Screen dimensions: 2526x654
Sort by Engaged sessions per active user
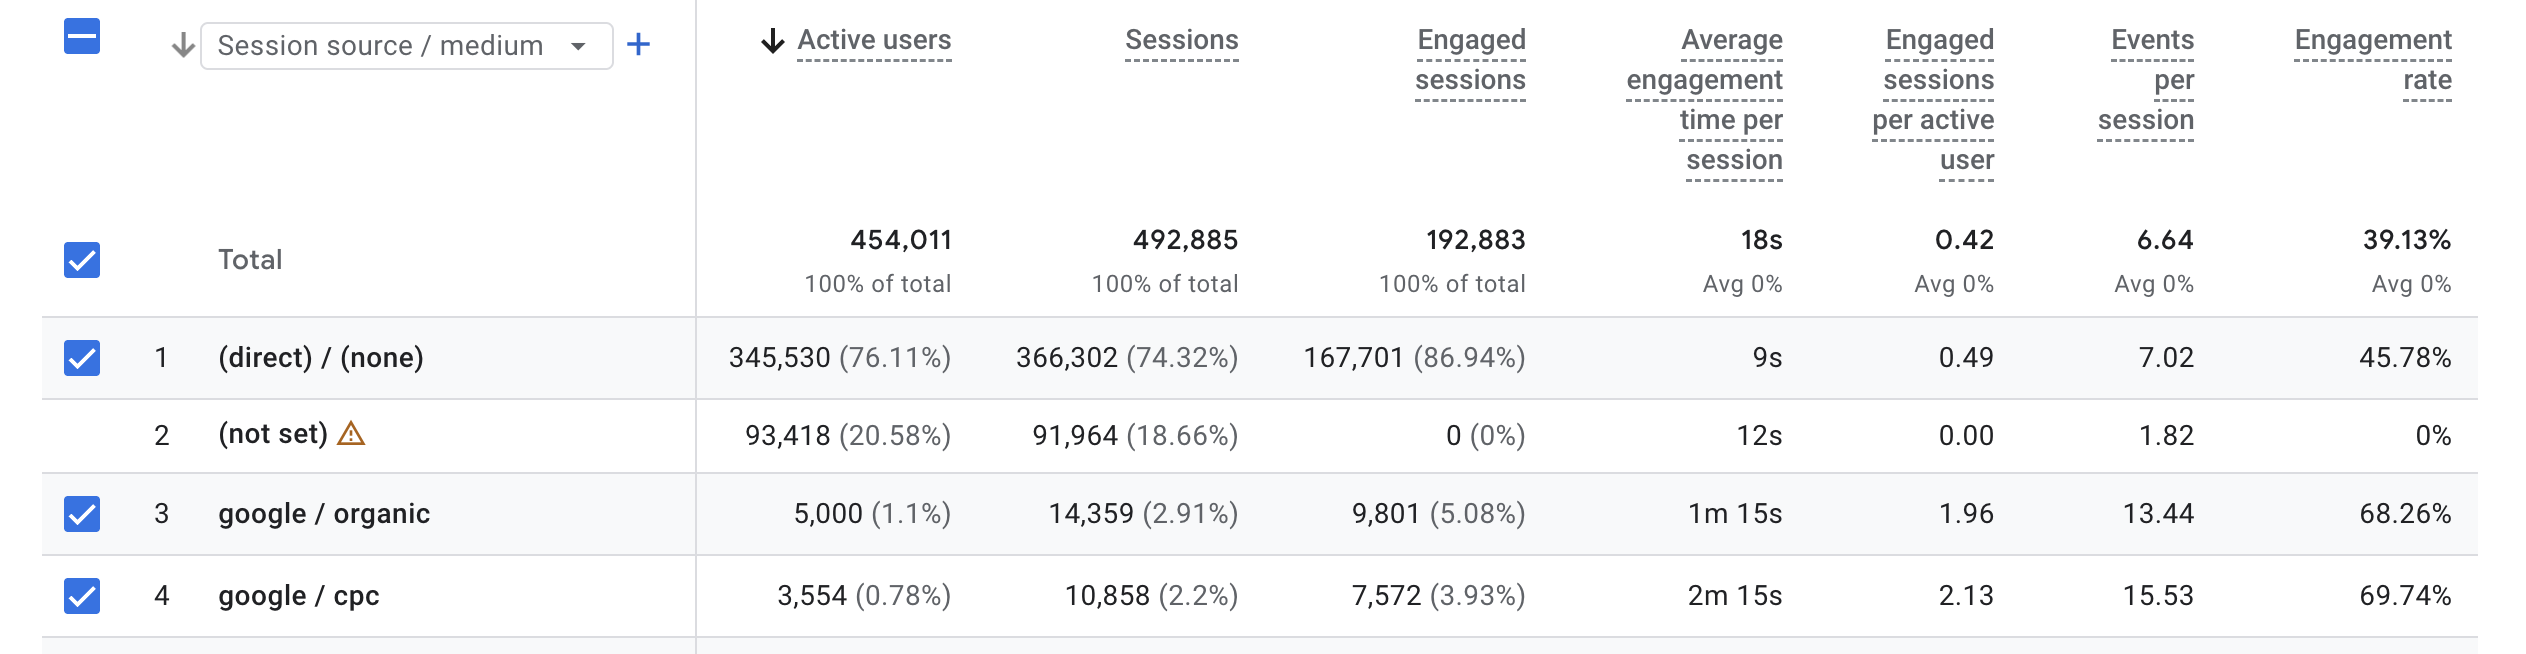tap(1934, 100)
